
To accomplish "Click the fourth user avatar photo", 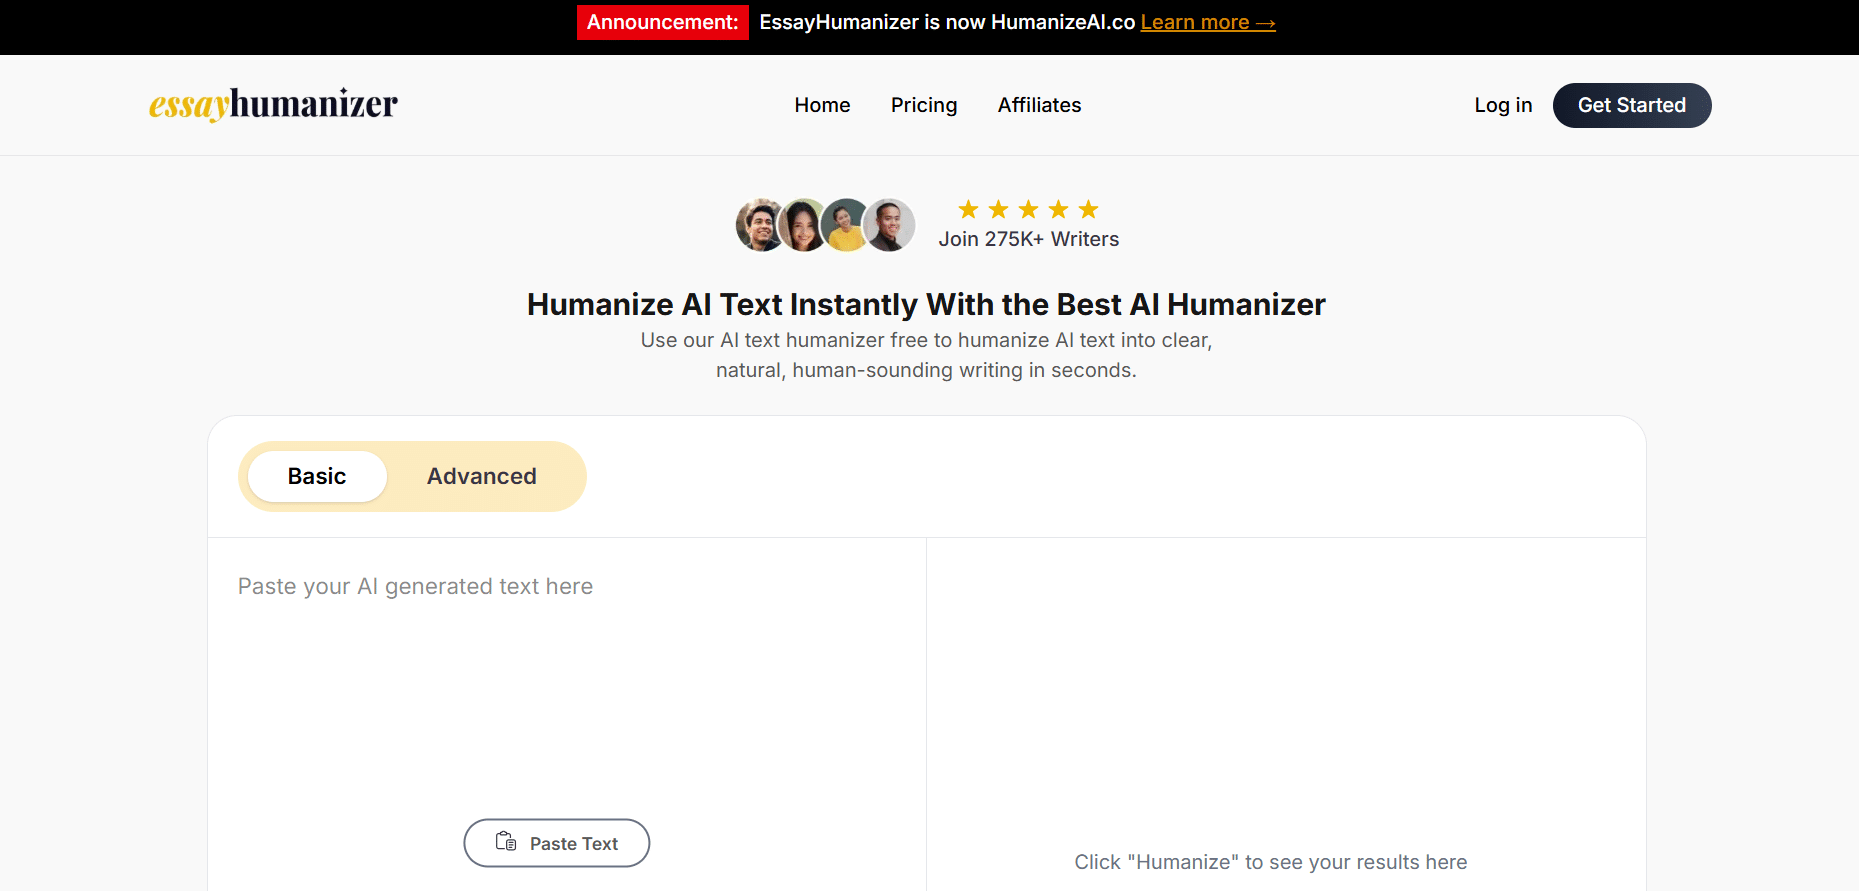I will tap(889, 225).
